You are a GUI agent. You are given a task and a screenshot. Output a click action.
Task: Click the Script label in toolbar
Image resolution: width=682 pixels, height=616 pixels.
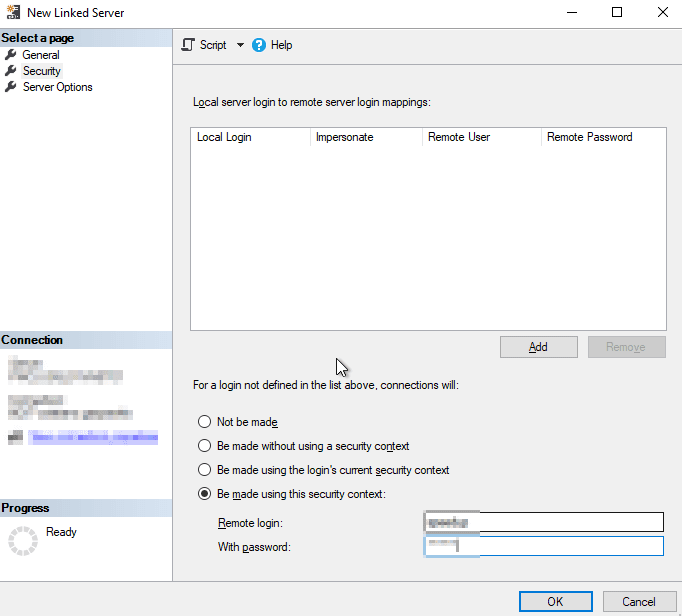(213, 45)
